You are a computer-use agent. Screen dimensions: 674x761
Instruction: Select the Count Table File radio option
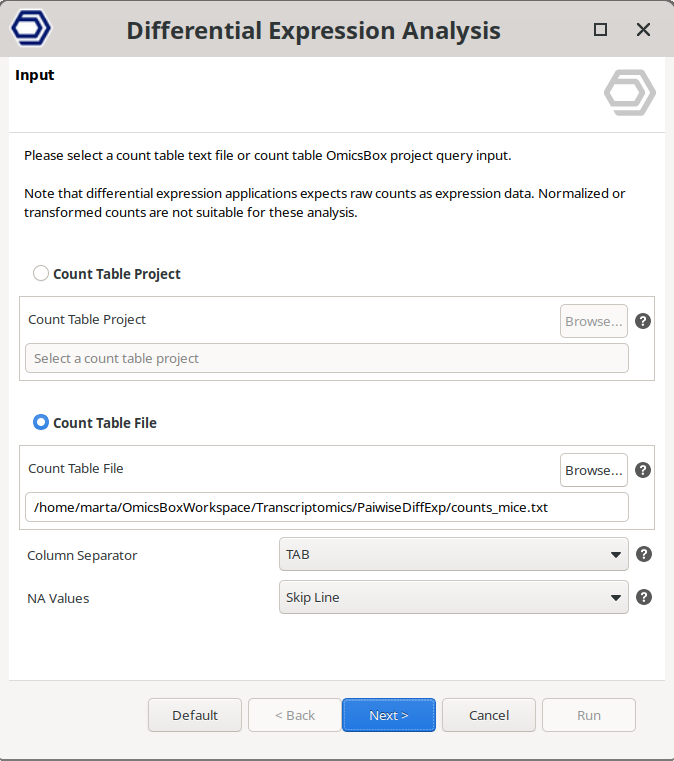pos(41,422)
